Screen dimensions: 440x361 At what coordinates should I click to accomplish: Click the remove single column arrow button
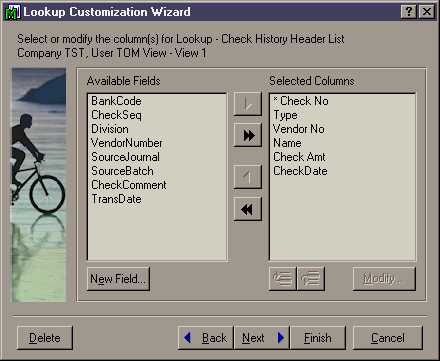point(247,177)
